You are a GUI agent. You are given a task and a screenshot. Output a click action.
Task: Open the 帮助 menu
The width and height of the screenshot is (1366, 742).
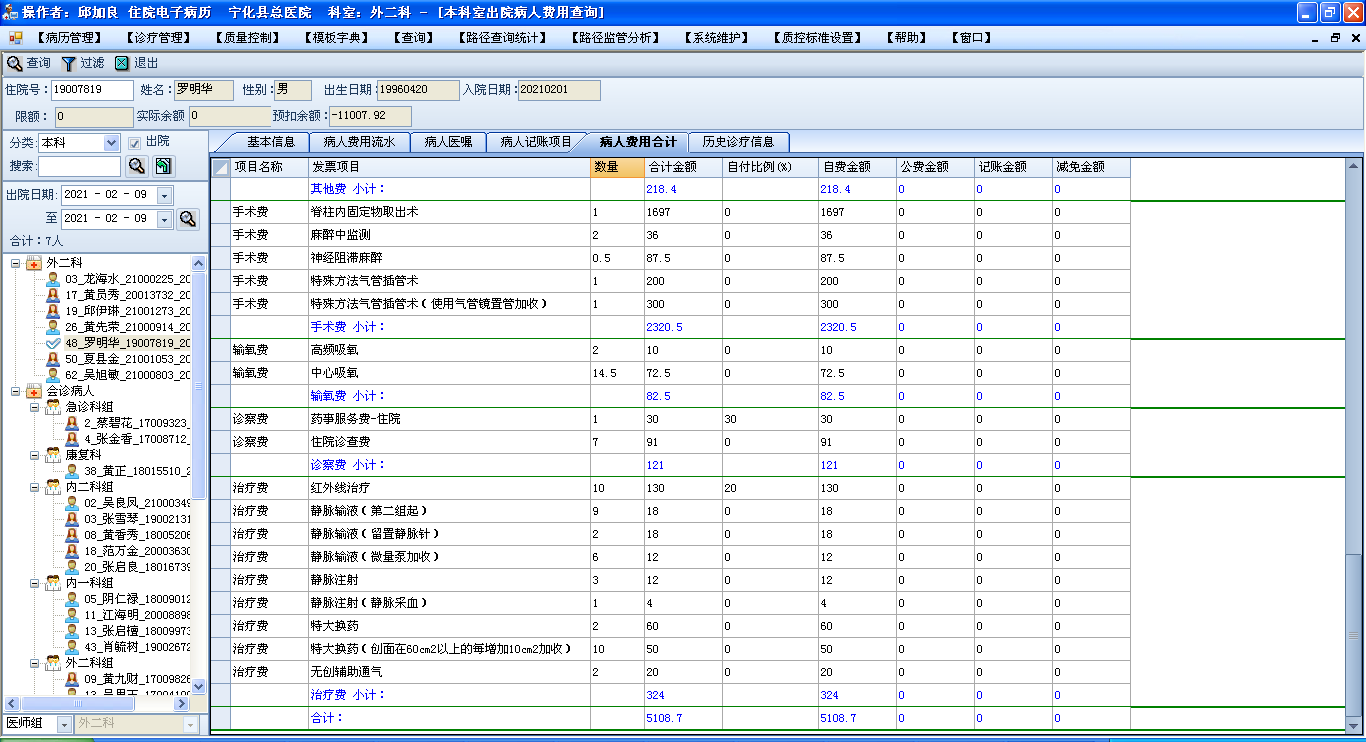point(907,38)
